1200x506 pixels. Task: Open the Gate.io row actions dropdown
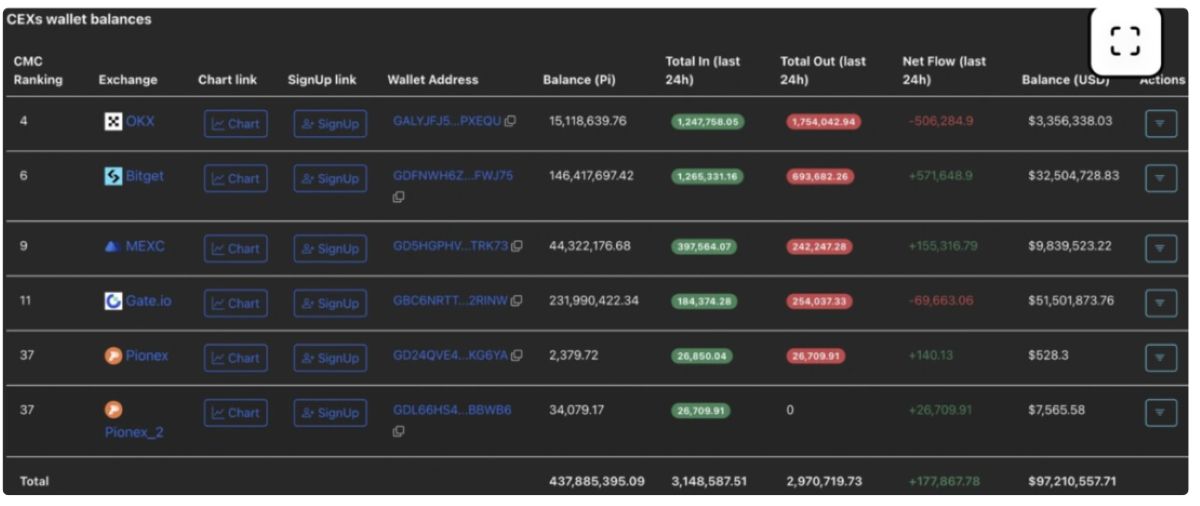click(x=1160, y=302)
